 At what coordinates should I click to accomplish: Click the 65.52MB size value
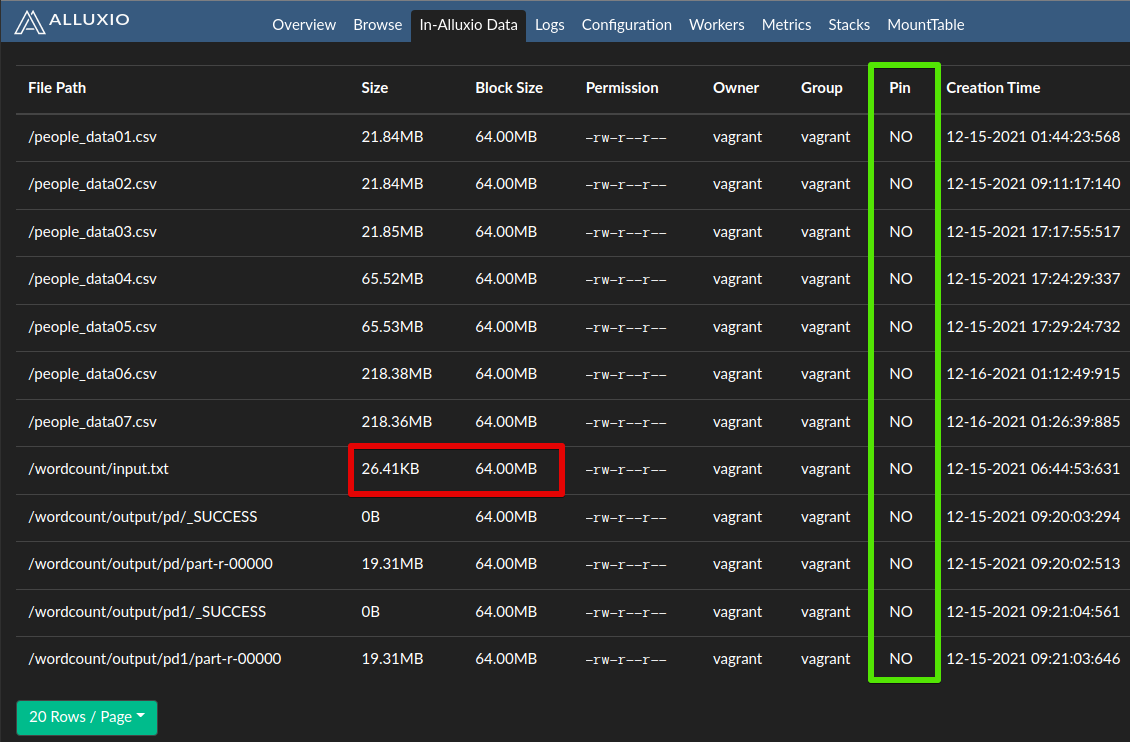click(x=392, y=279)
